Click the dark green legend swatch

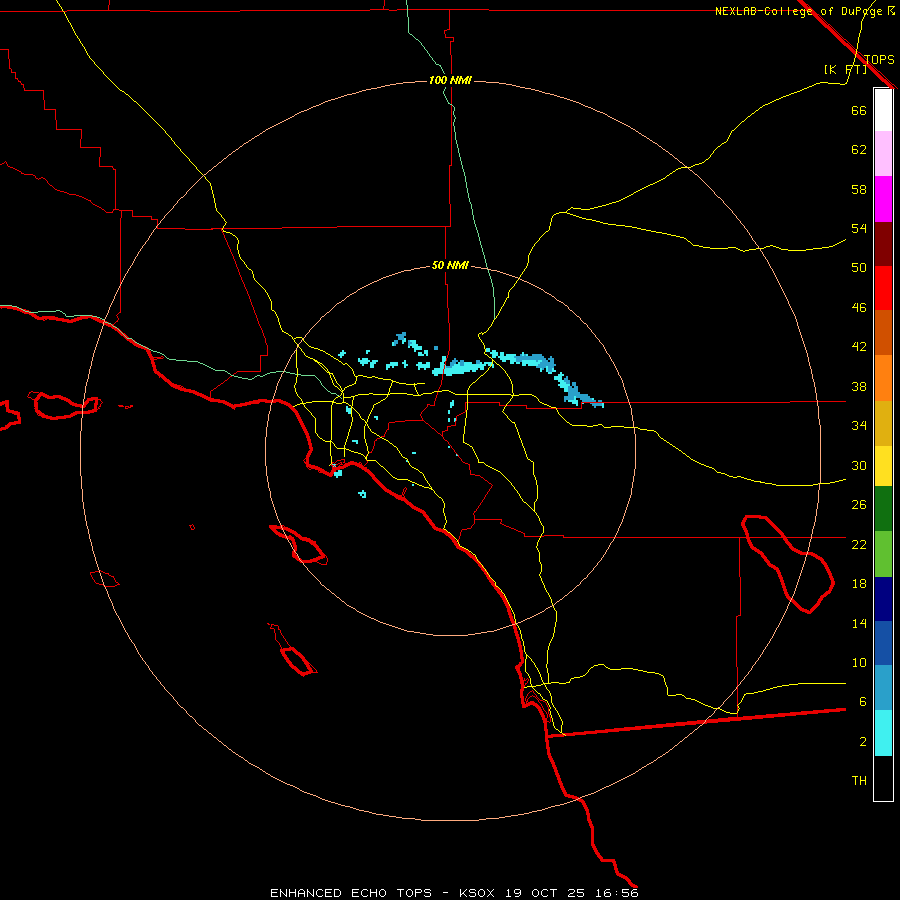click(883, 509)
